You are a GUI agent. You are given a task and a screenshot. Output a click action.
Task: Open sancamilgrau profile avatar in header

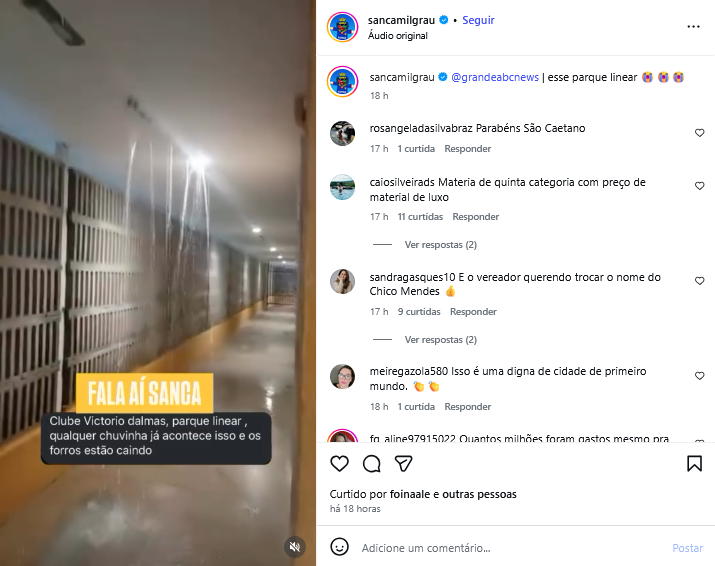(x=342, y=27)
